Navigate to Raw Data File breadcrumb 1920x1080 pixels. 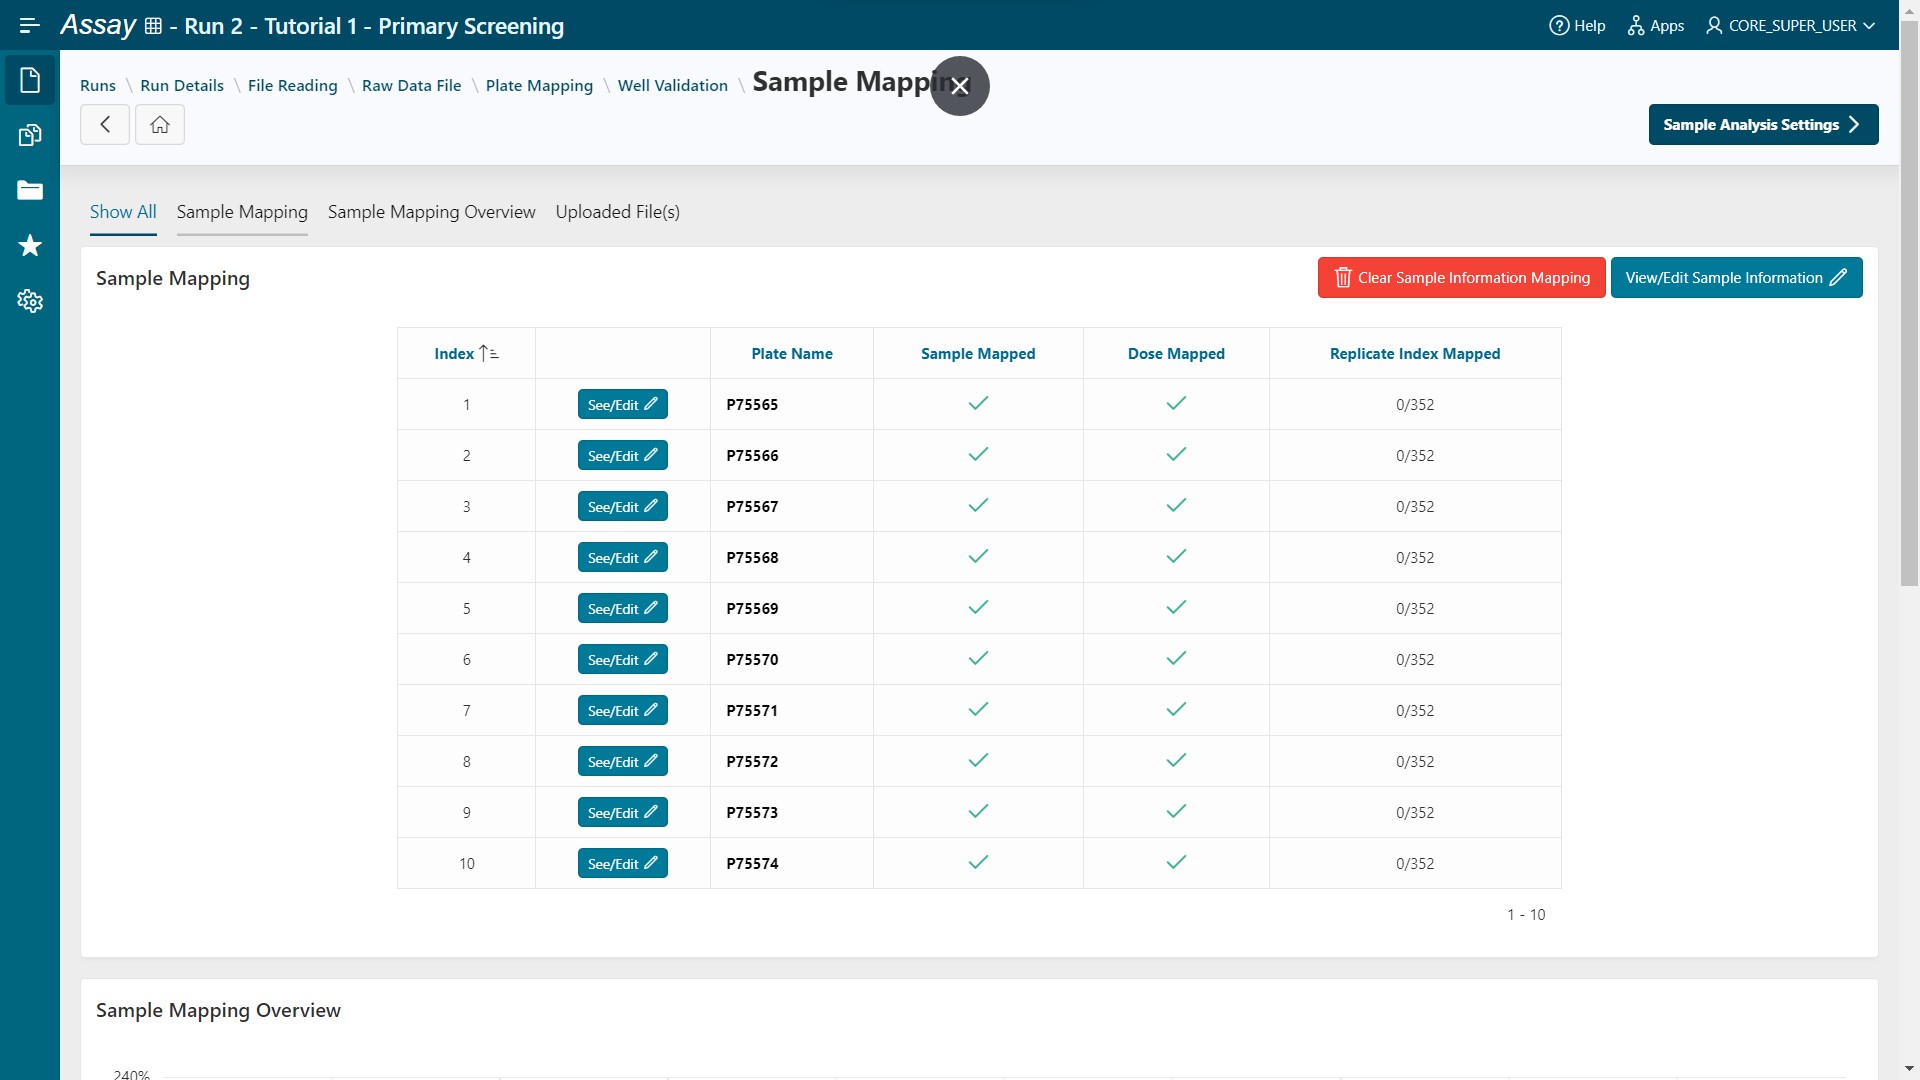coord(412,86)
